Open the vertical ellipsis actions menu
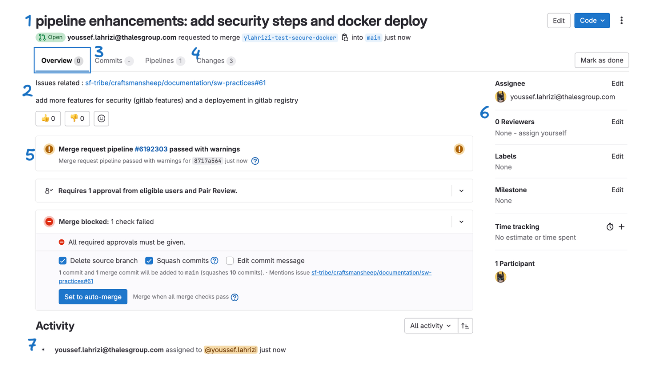 621,20
